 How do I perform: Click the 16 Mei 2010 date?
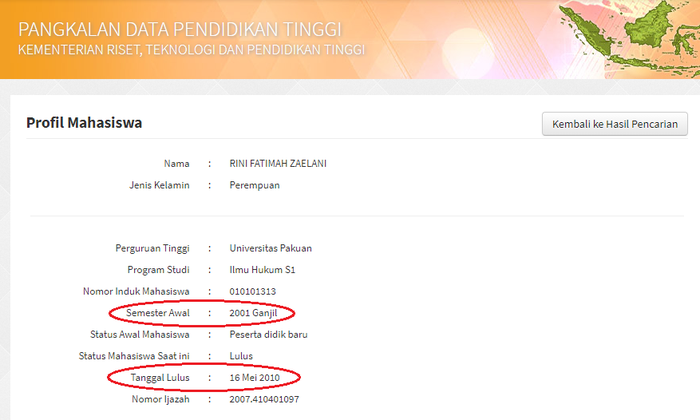(x=254, y=378)
